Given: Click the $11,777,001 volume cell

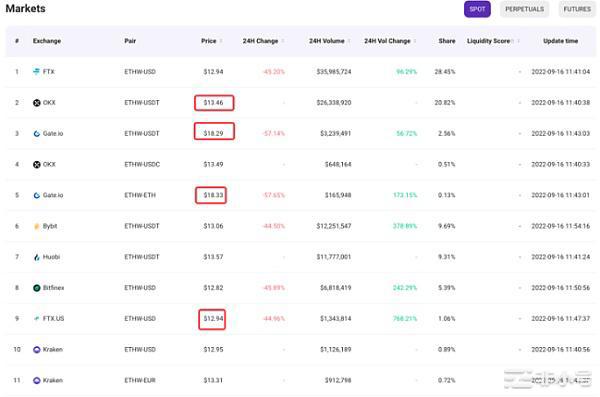Looking at the screenshot, I should coord(334,257).
